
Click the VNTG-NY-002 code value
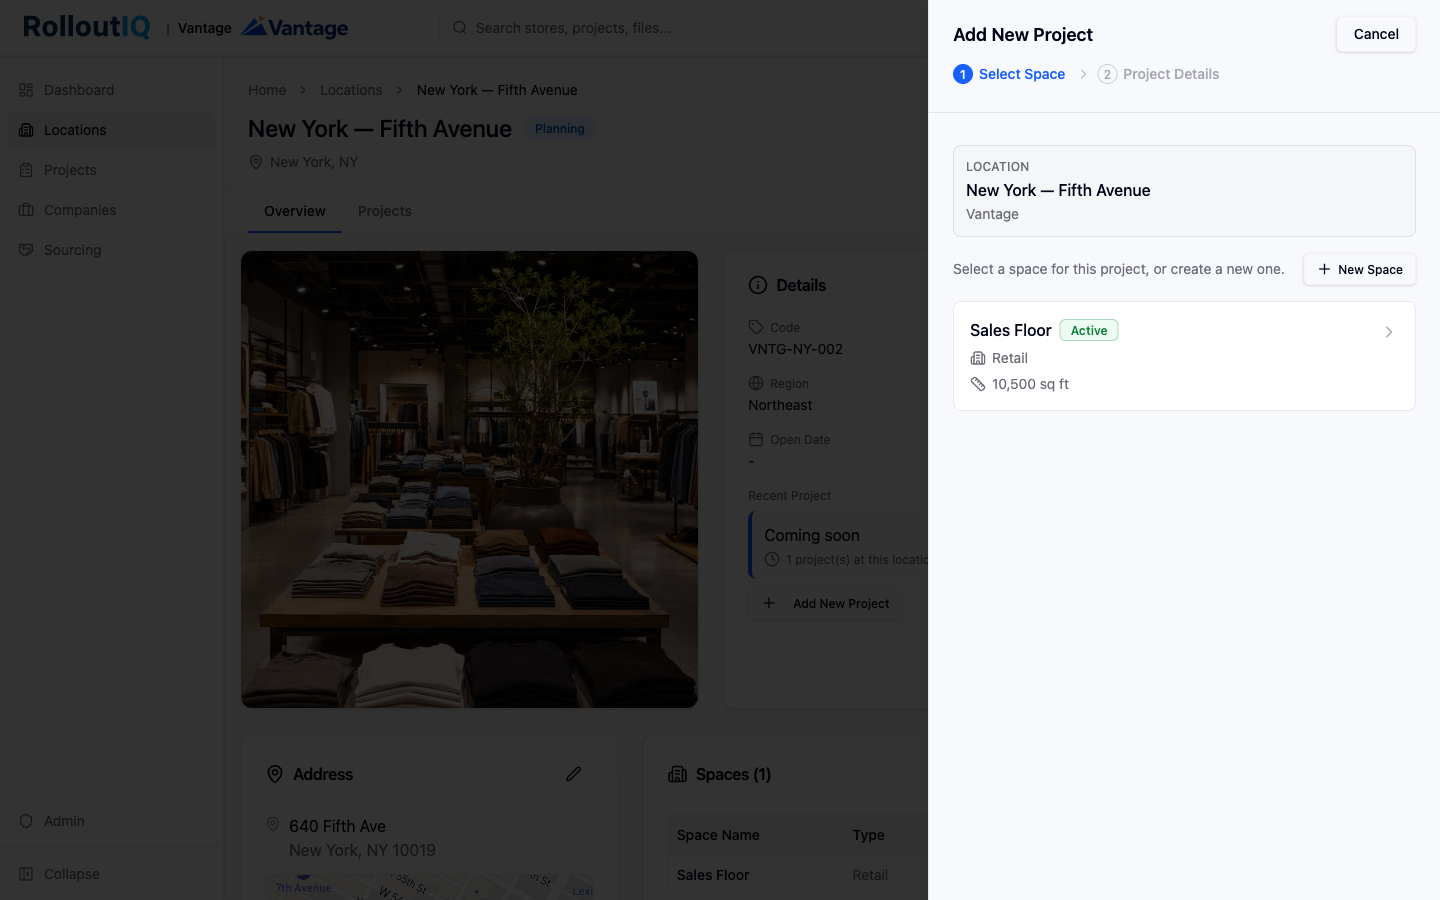(796, 349)
